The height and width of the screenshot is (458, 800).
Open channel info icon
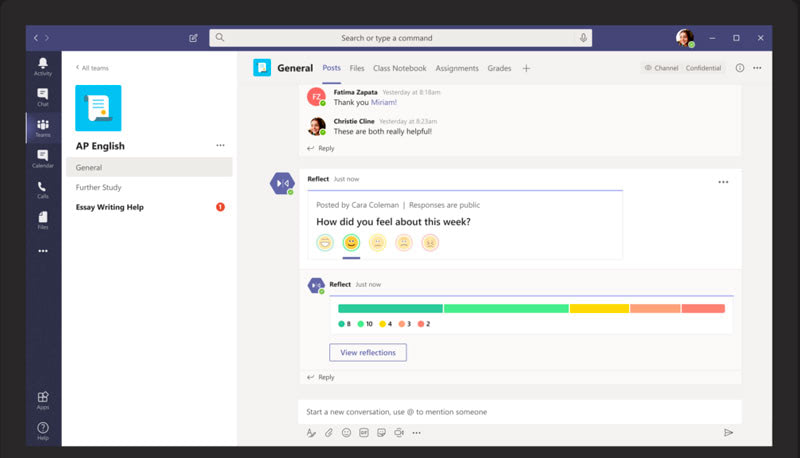pyautogui.click(x=740, y=68)
